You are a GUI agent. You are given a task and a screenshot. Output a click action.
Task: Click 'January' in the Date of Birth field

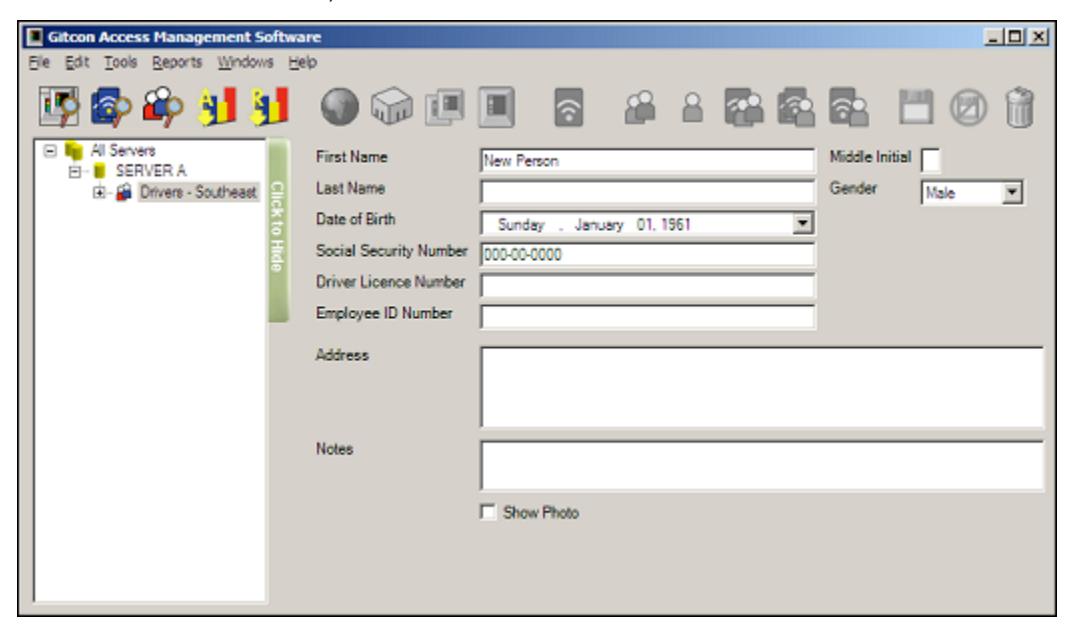598,225
